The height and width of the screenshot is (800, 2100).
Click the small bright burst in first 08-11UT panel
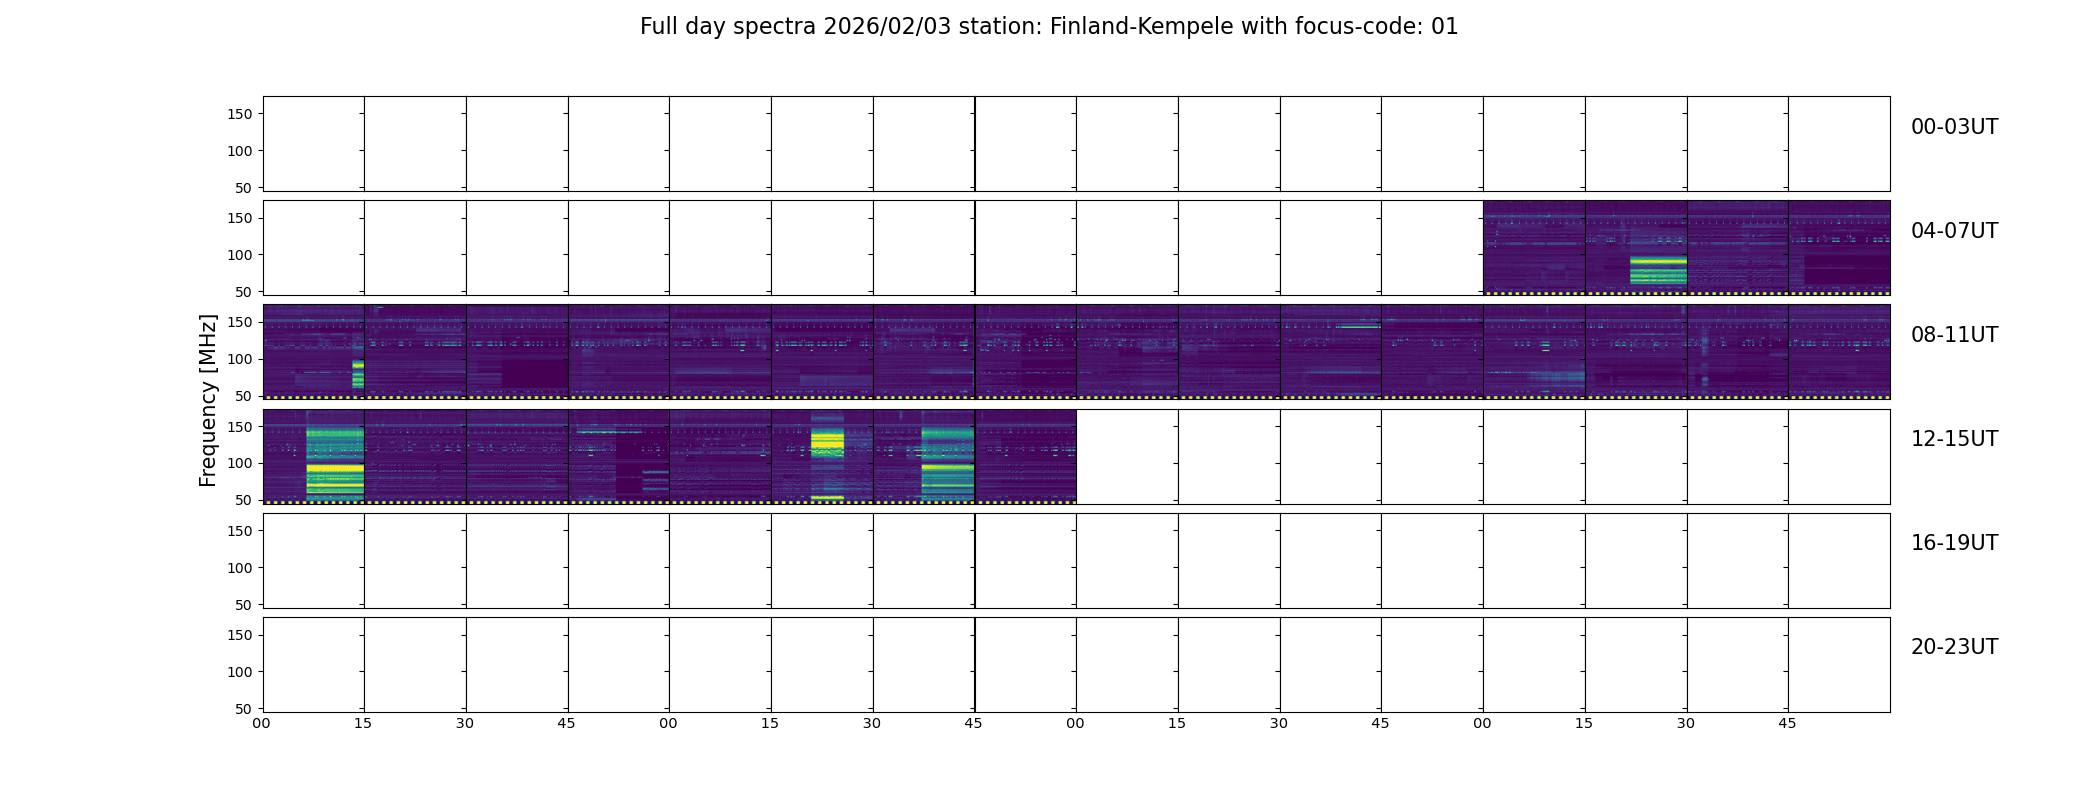[358, 374]
